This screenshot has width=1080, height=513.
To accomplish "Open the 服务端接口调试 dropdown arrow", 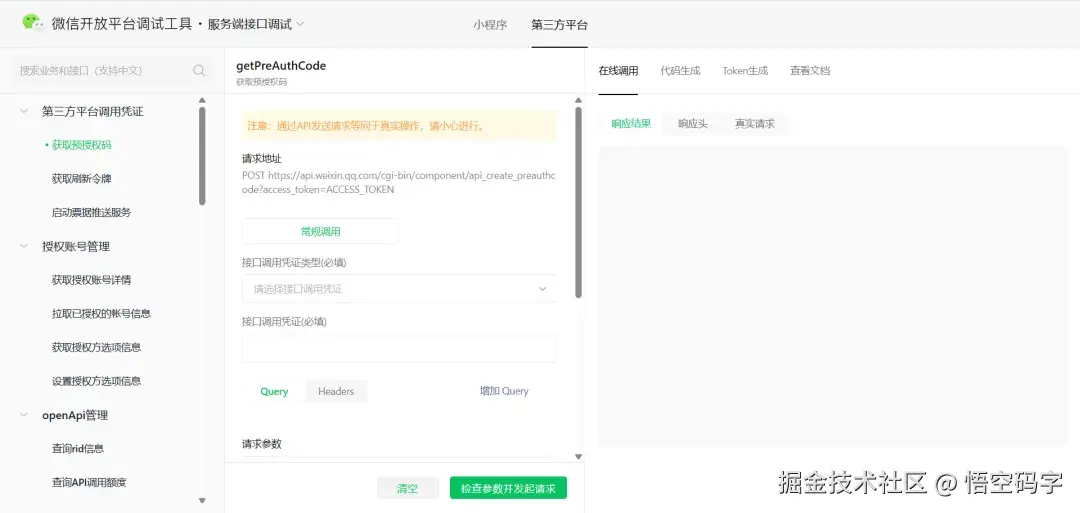I will pos(300,24).
